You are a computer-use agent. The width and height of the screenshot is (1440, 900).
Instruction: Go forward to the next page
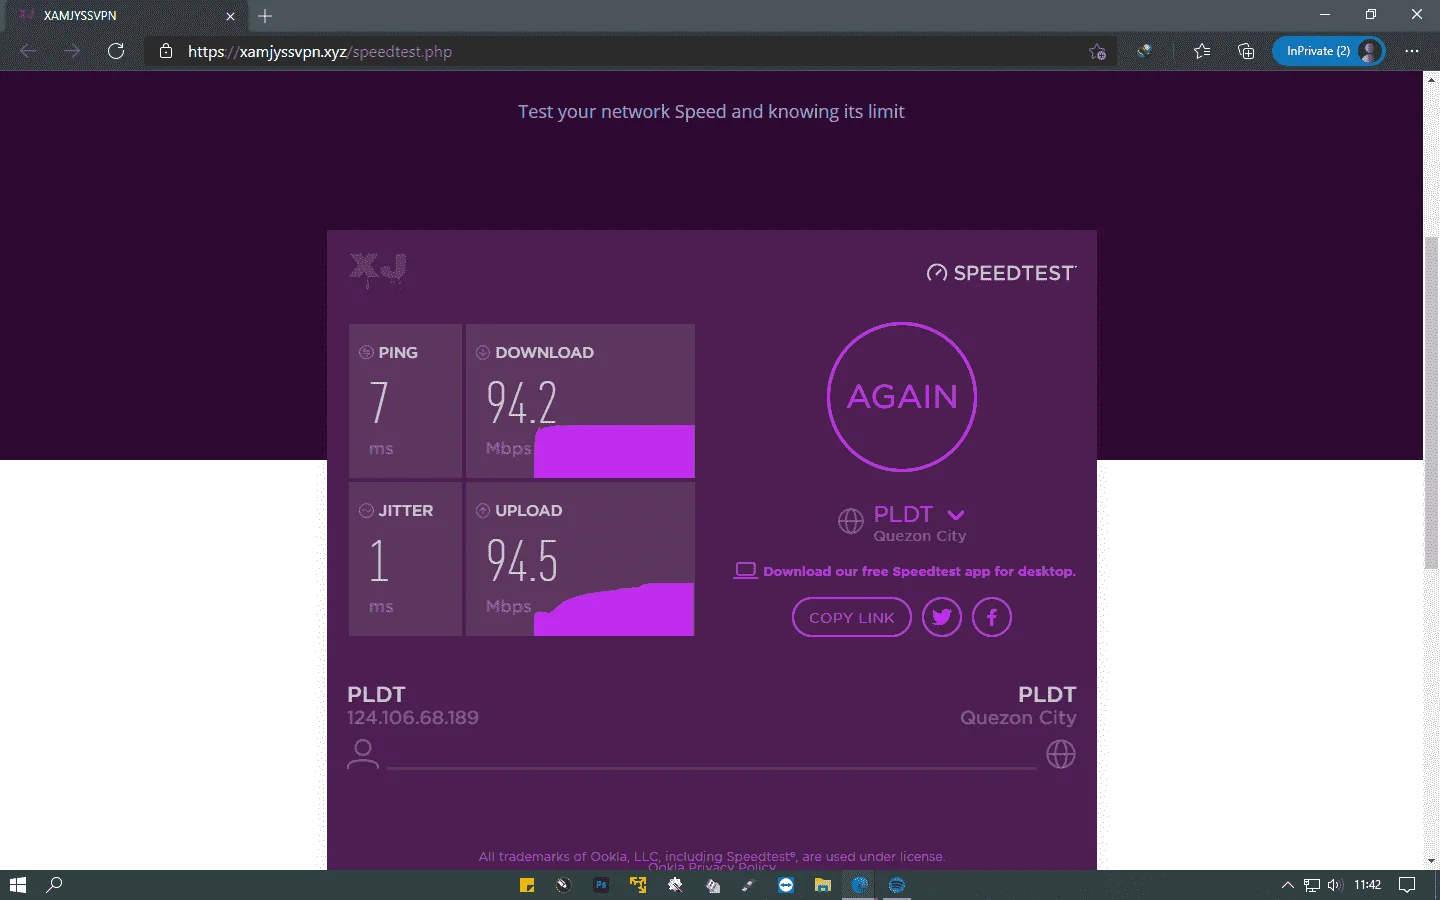click(x=72, y=51)
